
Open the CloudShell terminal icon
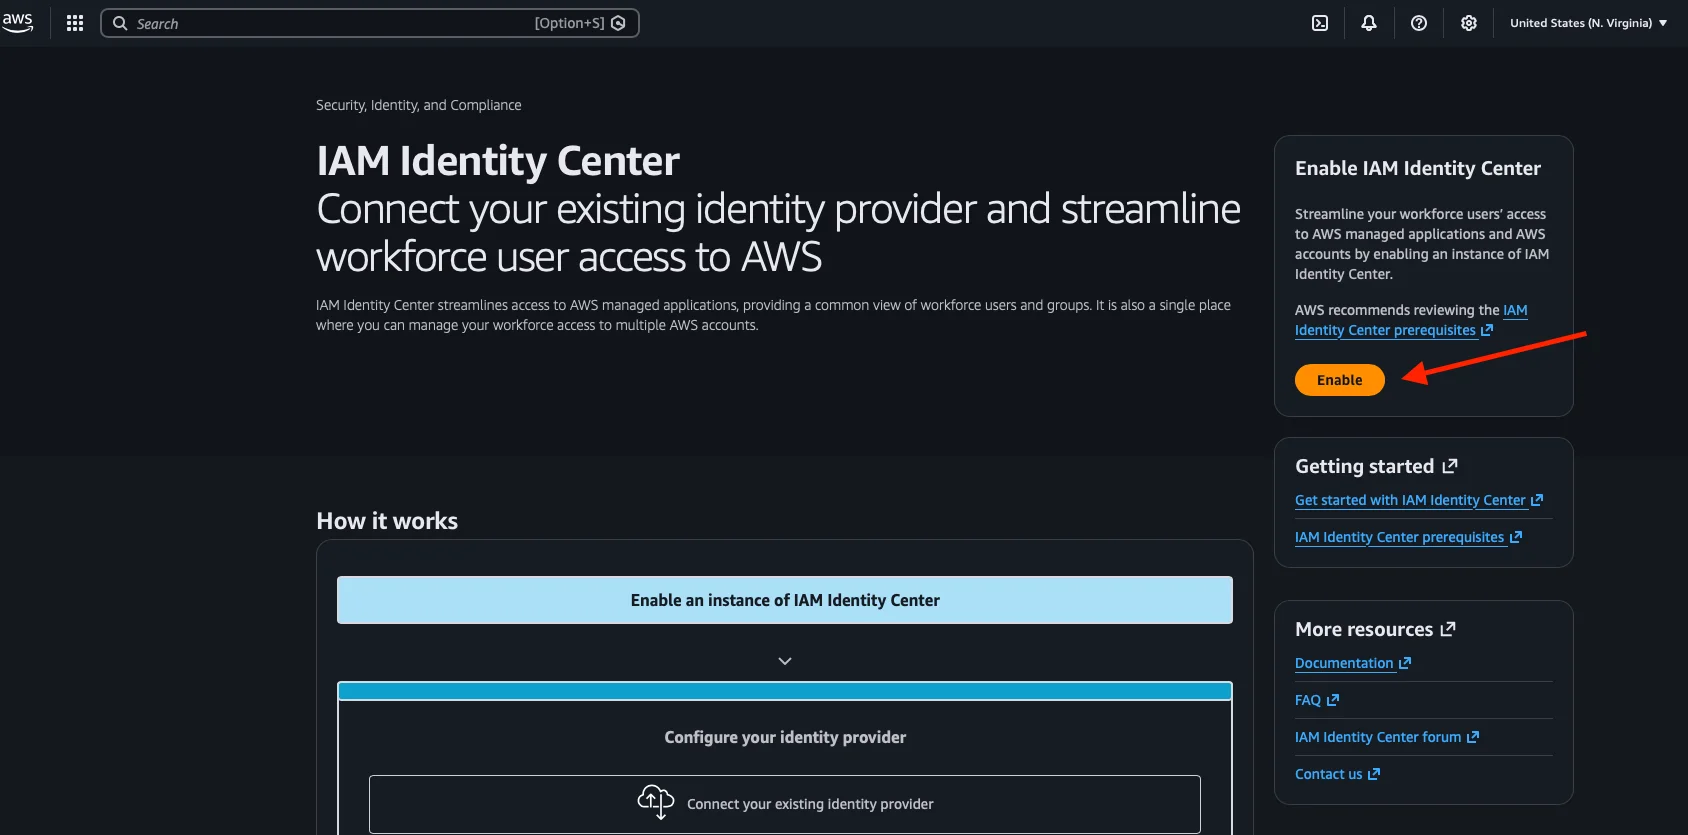(1320, 23)
